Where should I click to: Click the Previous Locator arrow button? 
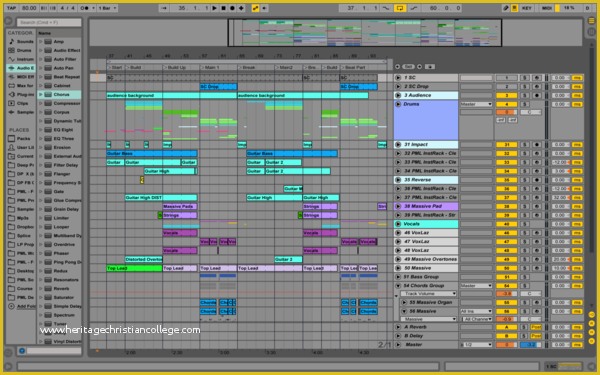pyautogui.click(x=398, y=67)
